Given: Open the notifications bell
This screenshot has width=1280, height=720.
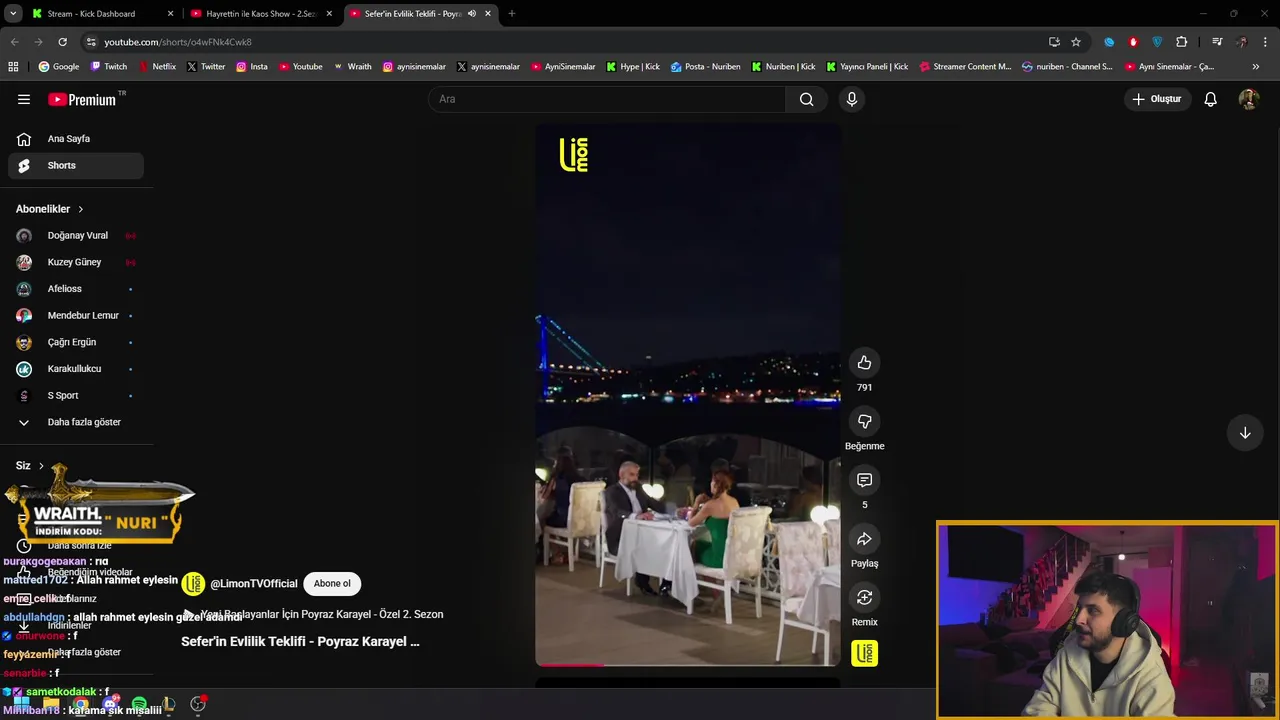Looking at the screenshot, I should (x=1210, y=99).
